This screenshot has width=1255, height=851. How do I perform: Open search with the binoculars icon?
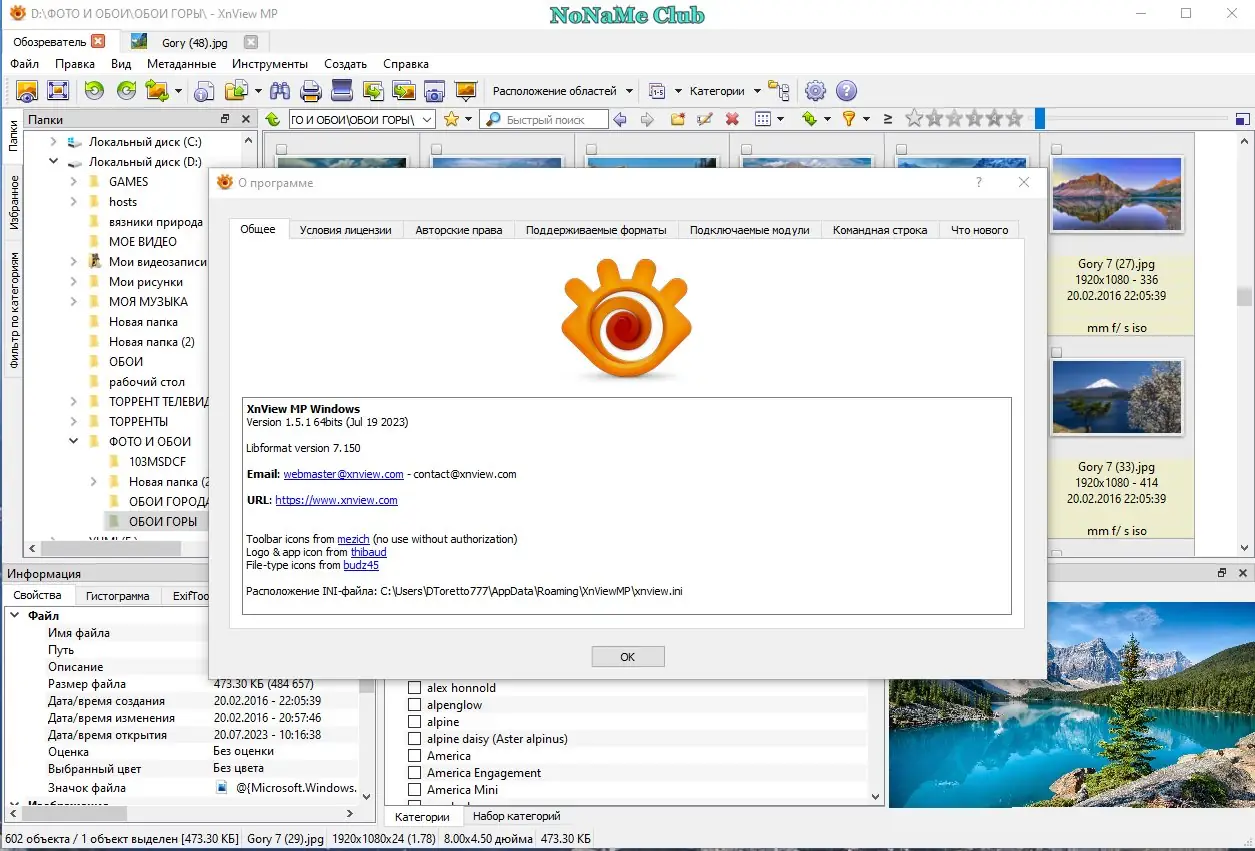click(280, 91)
